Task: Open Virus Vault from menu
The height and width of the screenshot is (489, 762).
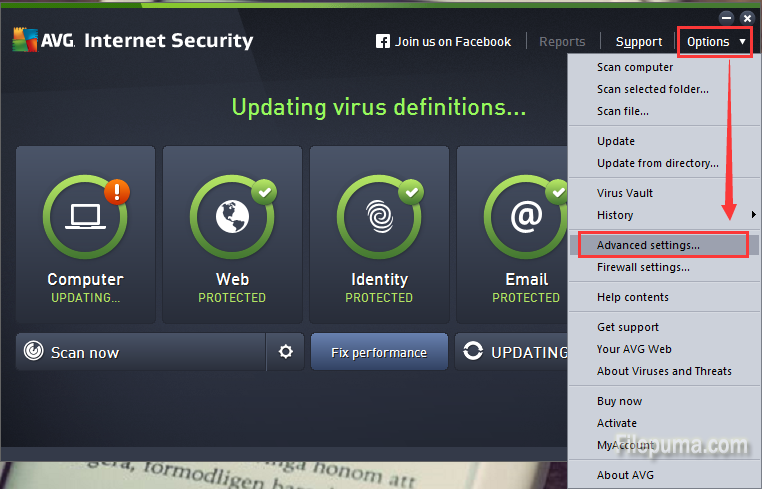Action: [625, 193]
